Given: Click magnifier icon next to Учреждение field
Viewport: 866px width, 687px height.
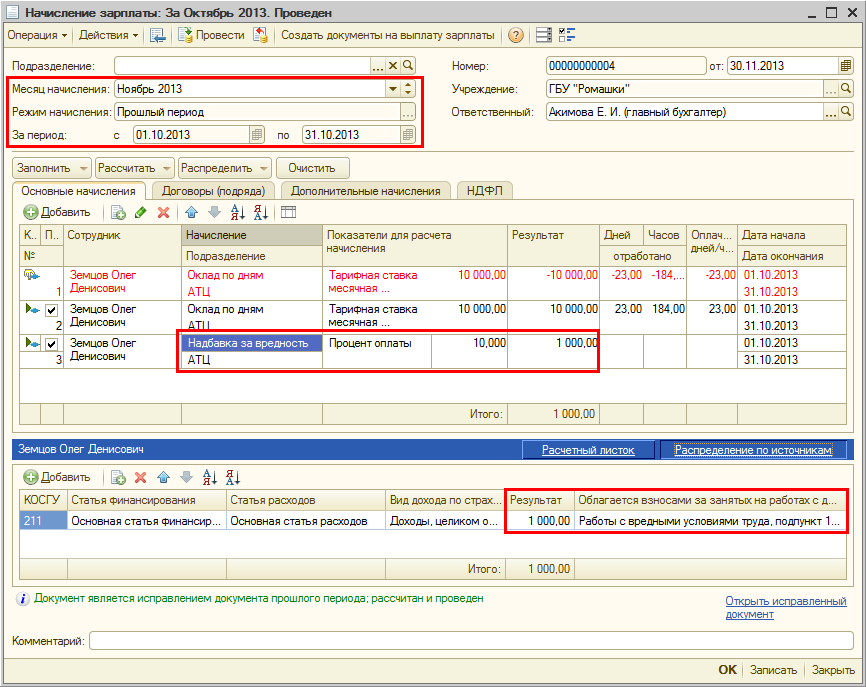Looking at the screenshot, I should pos(846,89).
